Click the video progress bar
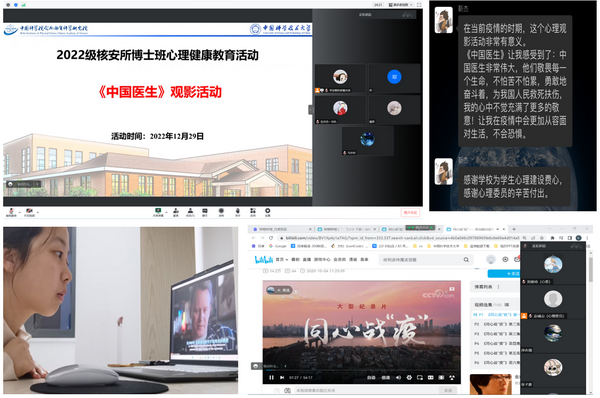The width and height of the screenshot is (600, 398). coord(362,370)
